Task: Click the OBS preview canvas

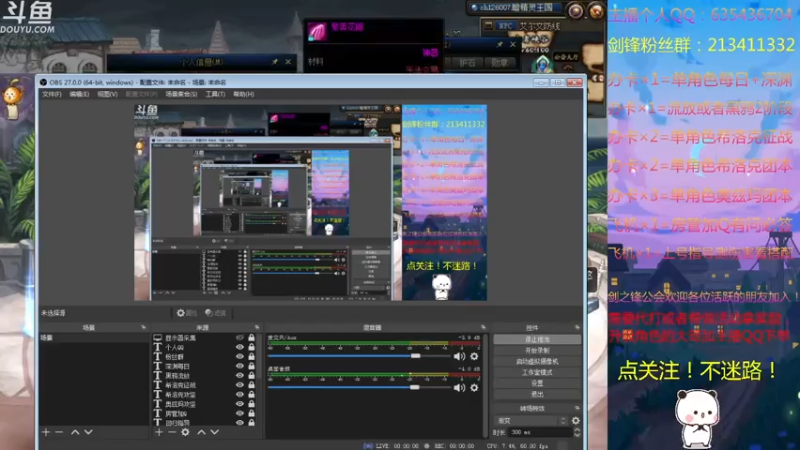Action: (x=310, y=203)
